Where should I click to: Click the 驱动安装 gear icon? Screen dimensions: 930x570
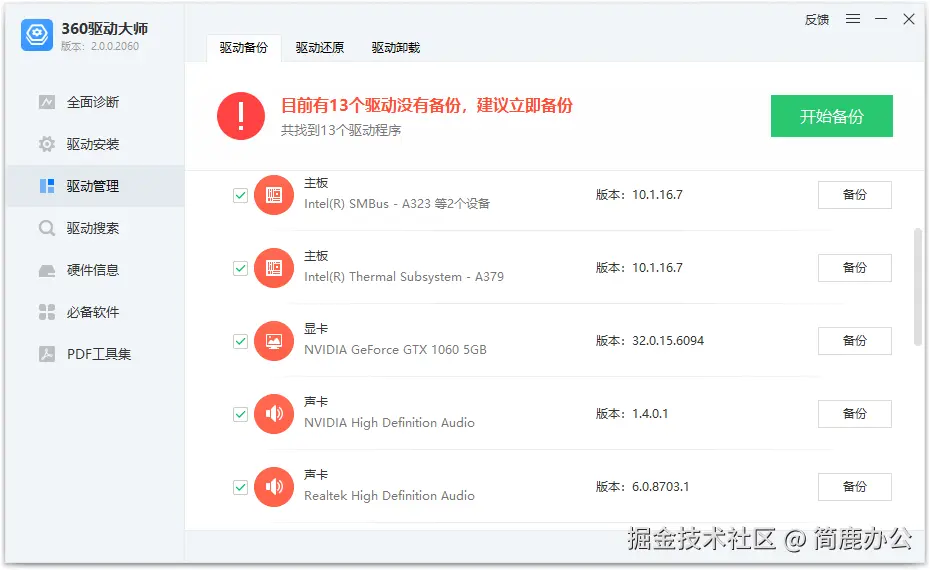(x=47, y=144)
